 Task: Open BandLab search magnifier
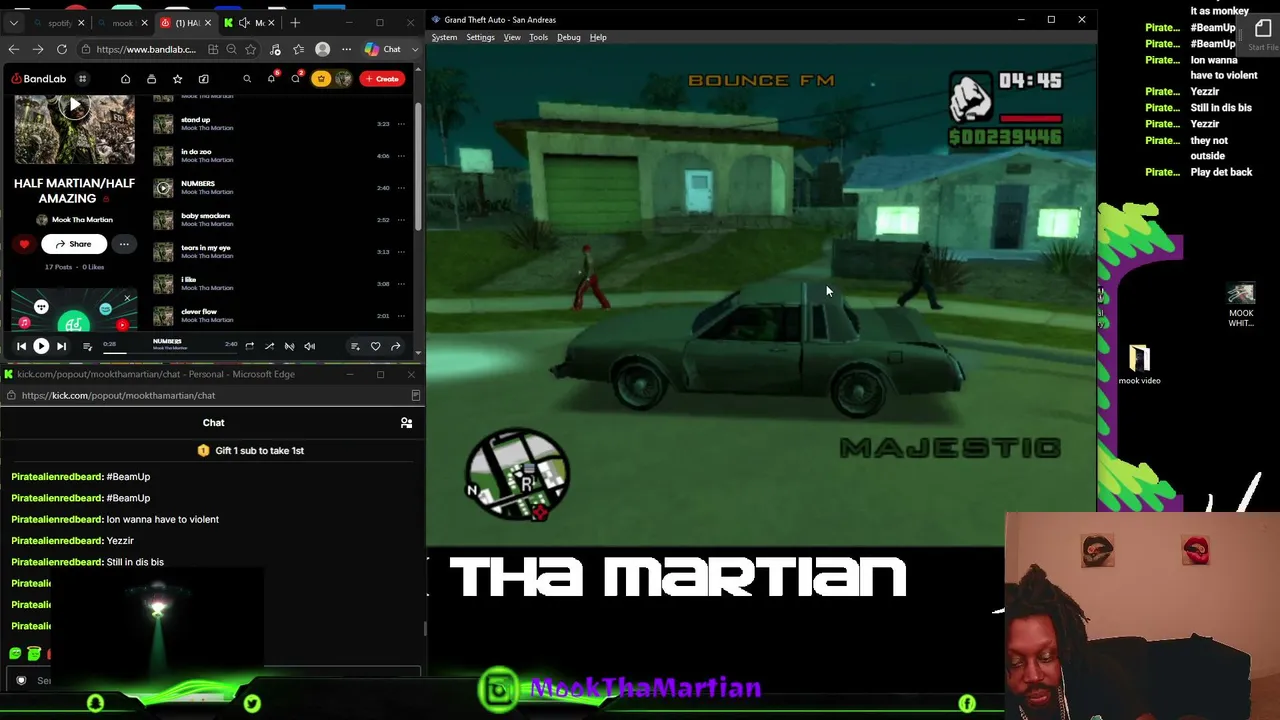click(x=247, y=79)
